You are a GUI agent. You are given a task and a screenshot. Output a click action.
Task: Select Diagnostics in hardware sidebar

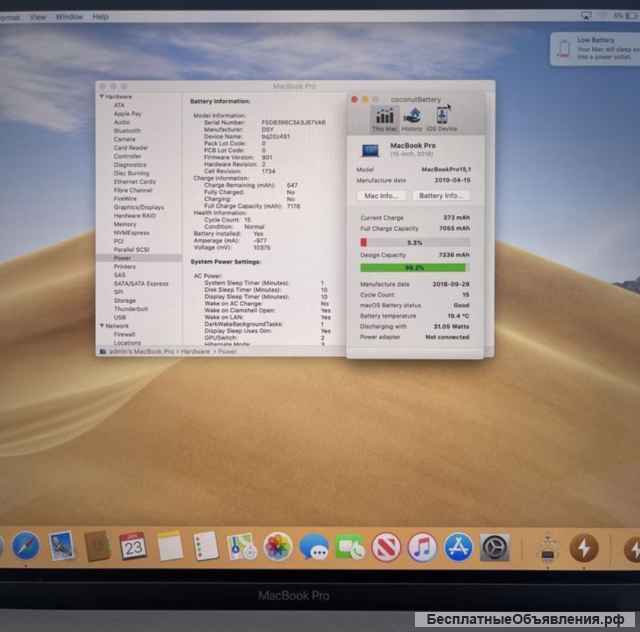pos(130,165)
